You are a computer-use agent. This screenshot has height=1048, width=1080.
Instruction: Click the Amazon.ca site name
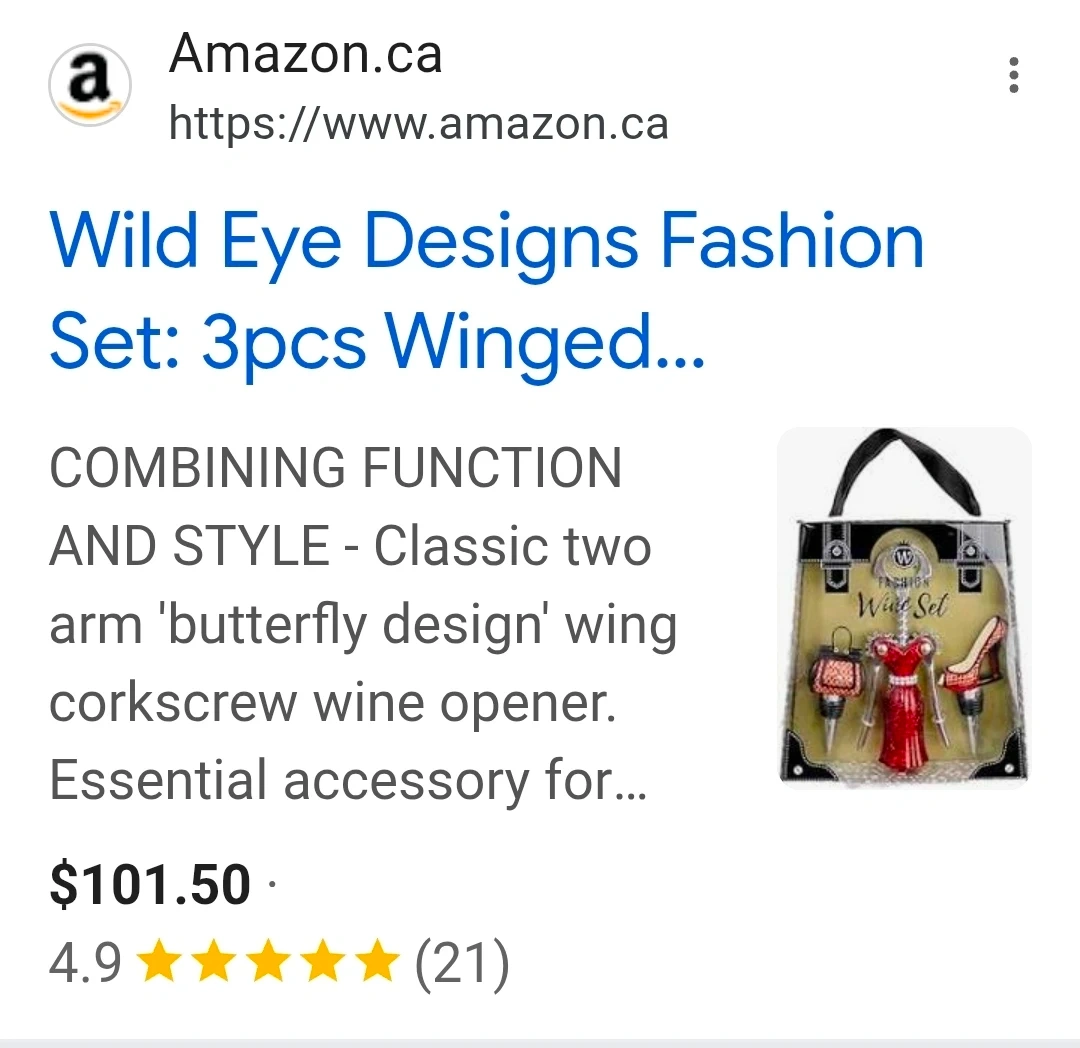click(x=306, y=53)
